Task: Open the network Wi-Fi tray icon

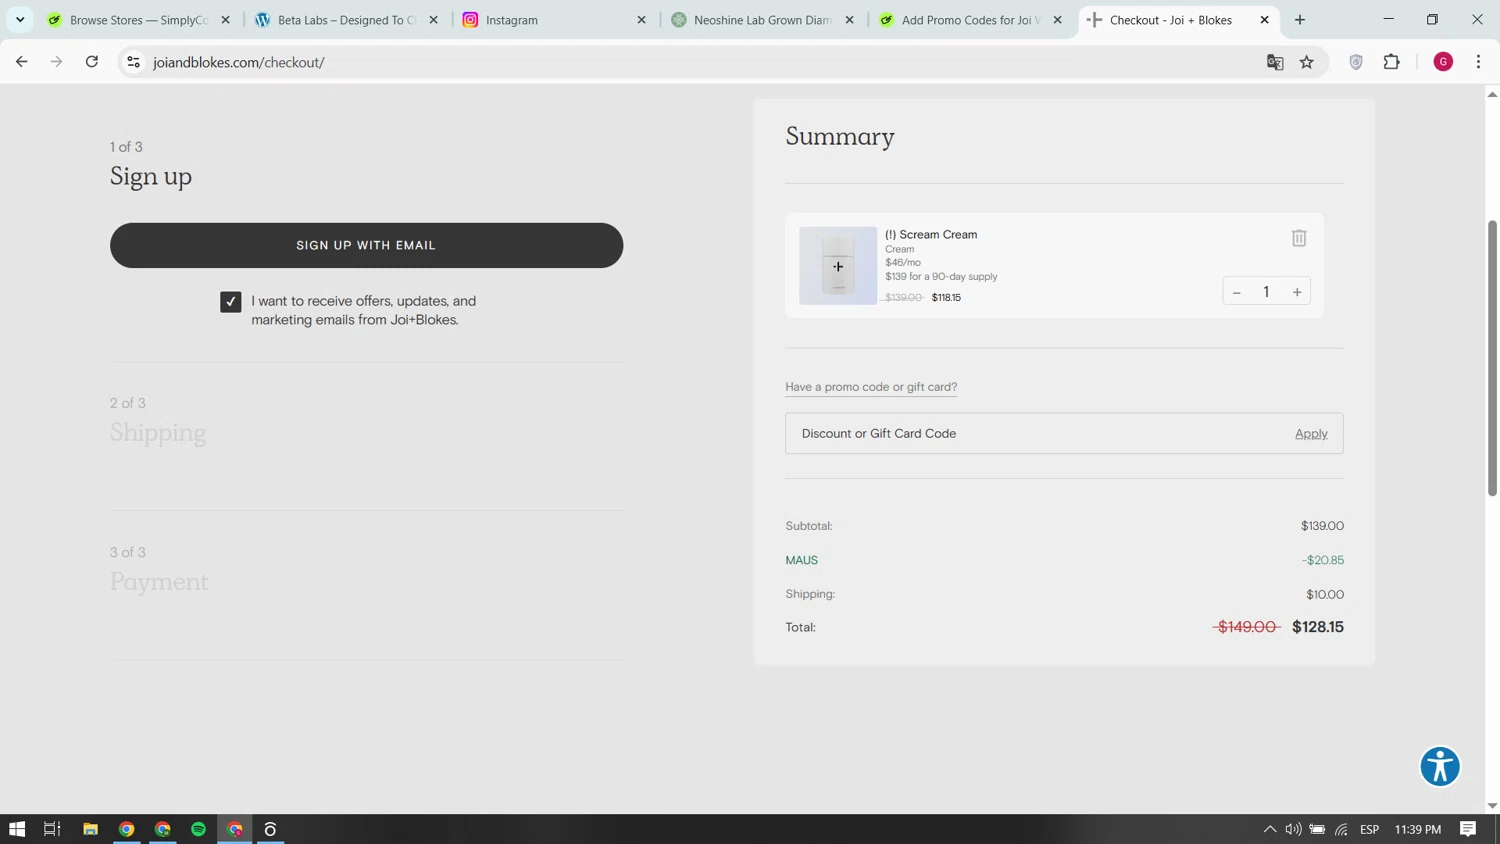Action: [1341, 829]
